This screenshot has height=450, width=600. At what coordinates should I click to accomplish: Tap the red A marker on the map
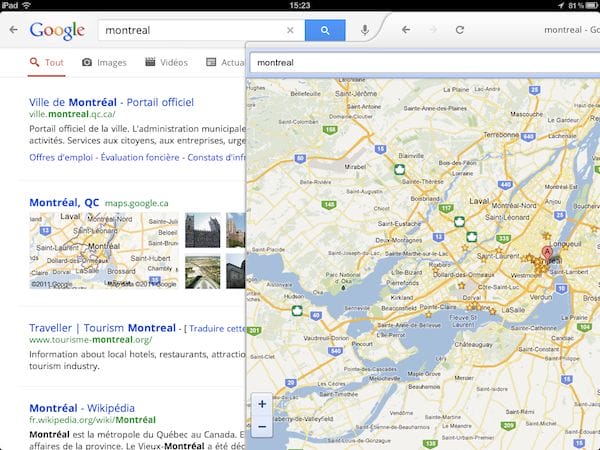click(547, 253)
